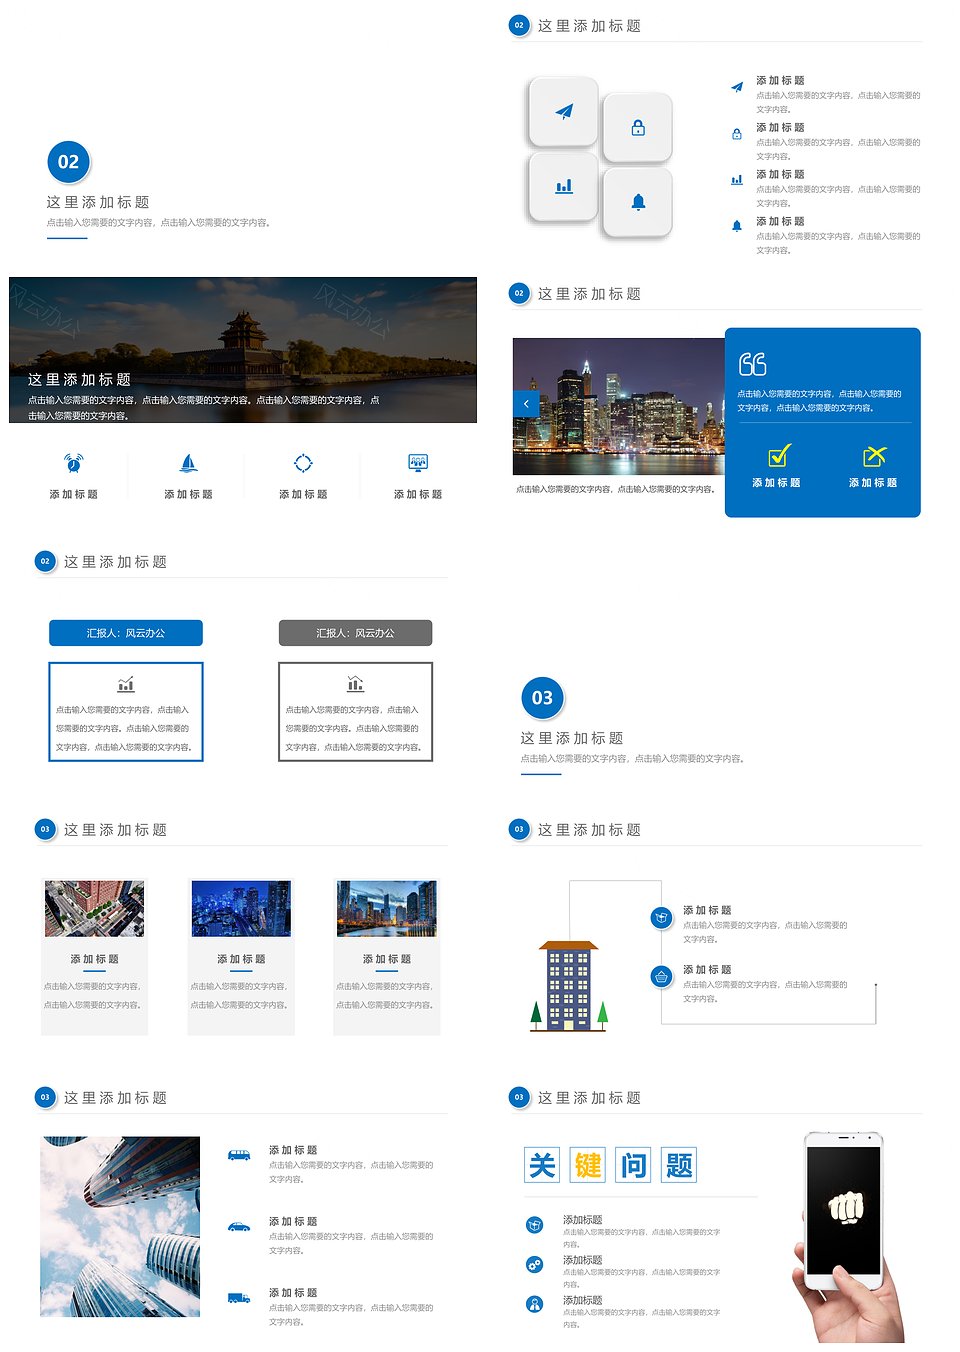Viewport: 960px width, 1352px height.
Task: Click the person figure circle icon
Action: pyautogui.click(x=535, y=1304)
